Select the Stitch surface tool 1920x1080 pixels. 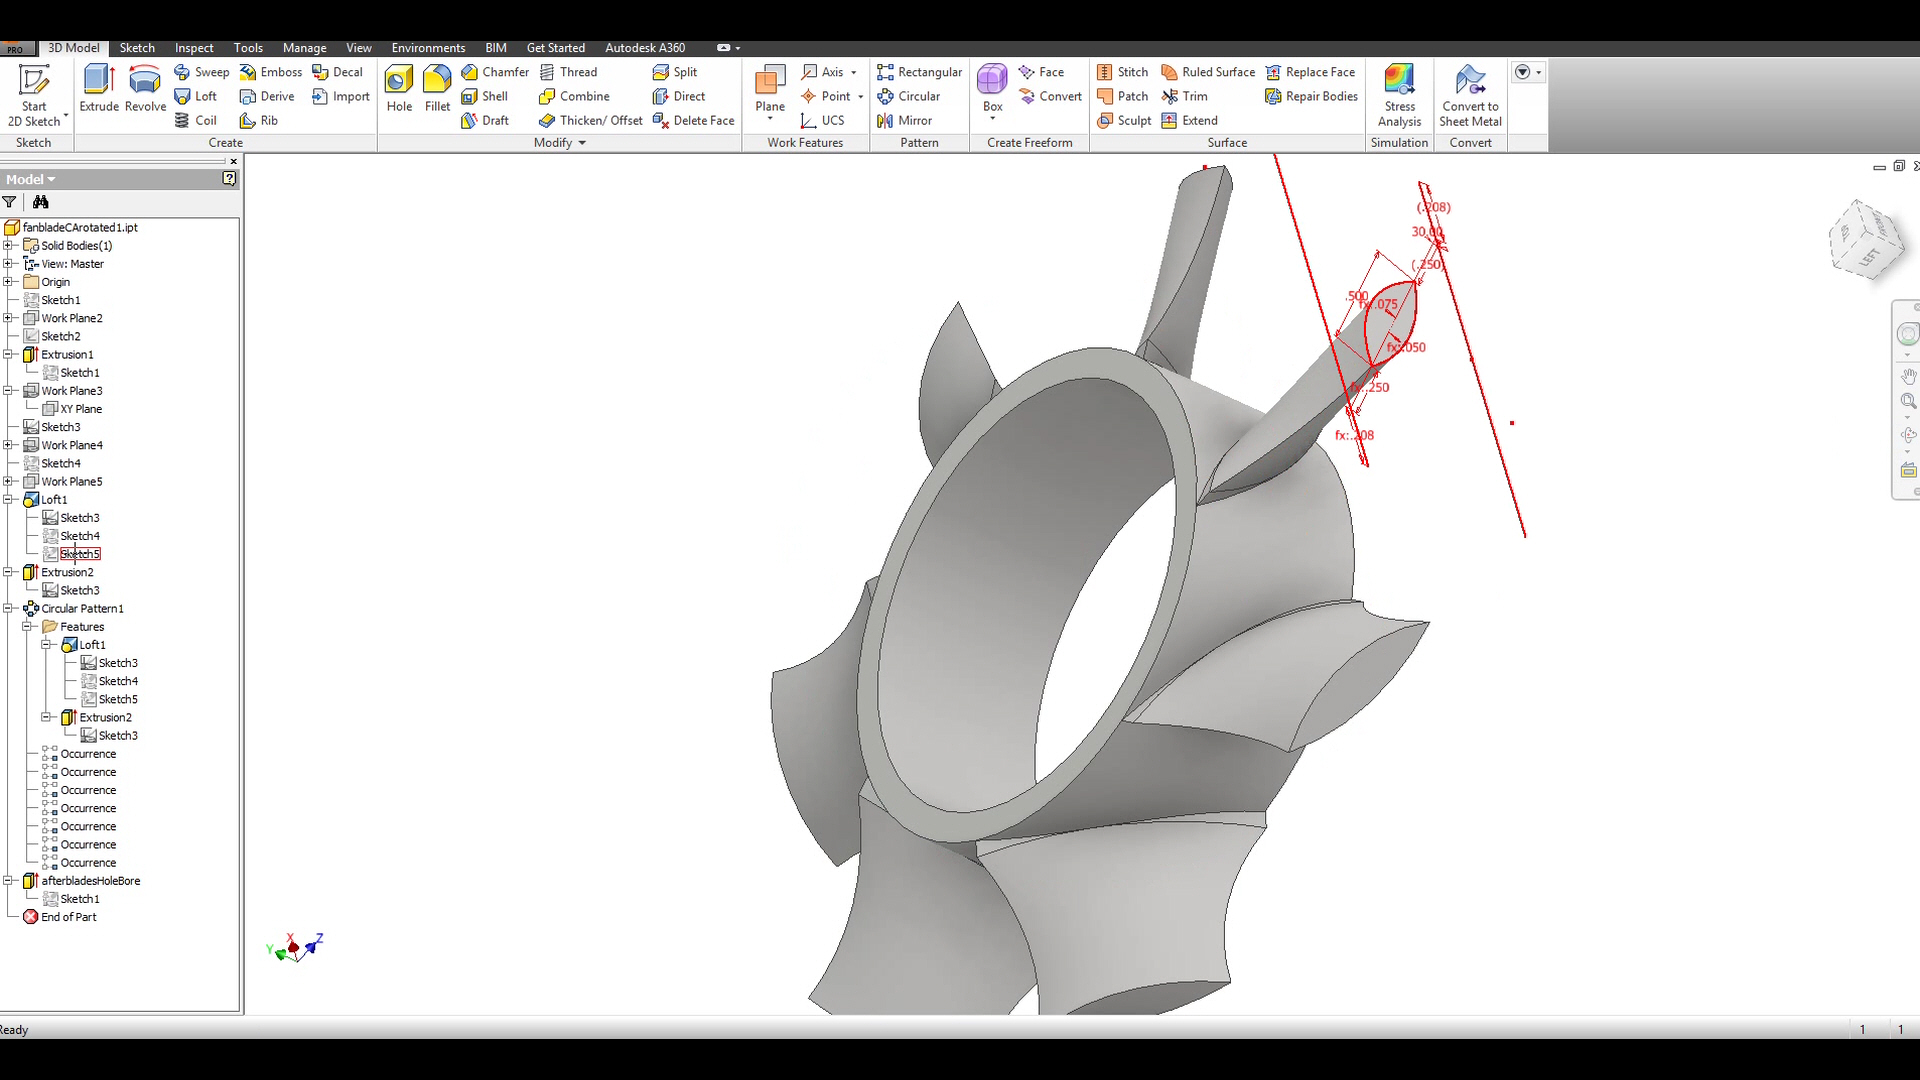click(1122, 72)
